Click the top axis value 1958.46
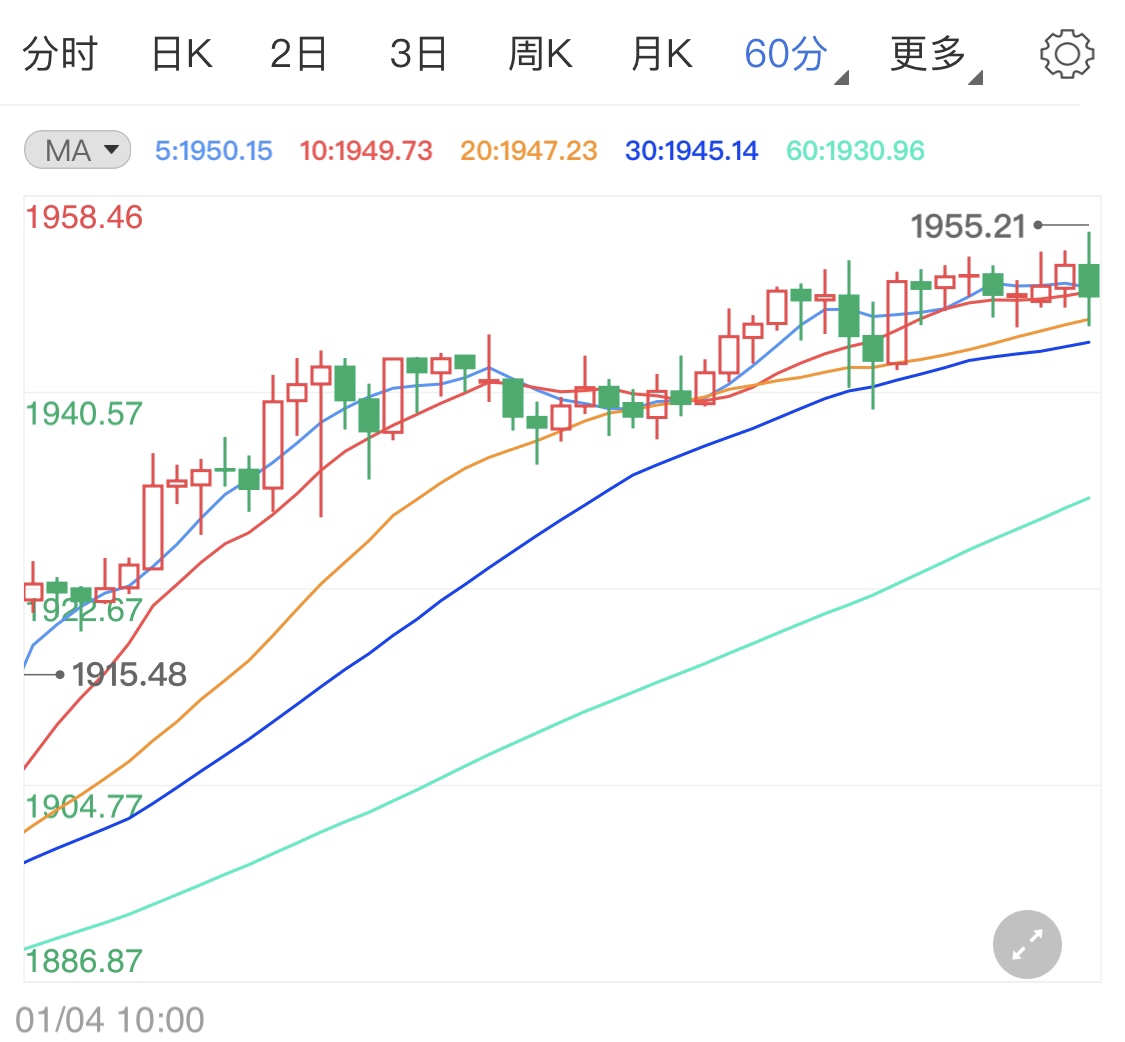Screen dimensions: 1125x1042 84,217
